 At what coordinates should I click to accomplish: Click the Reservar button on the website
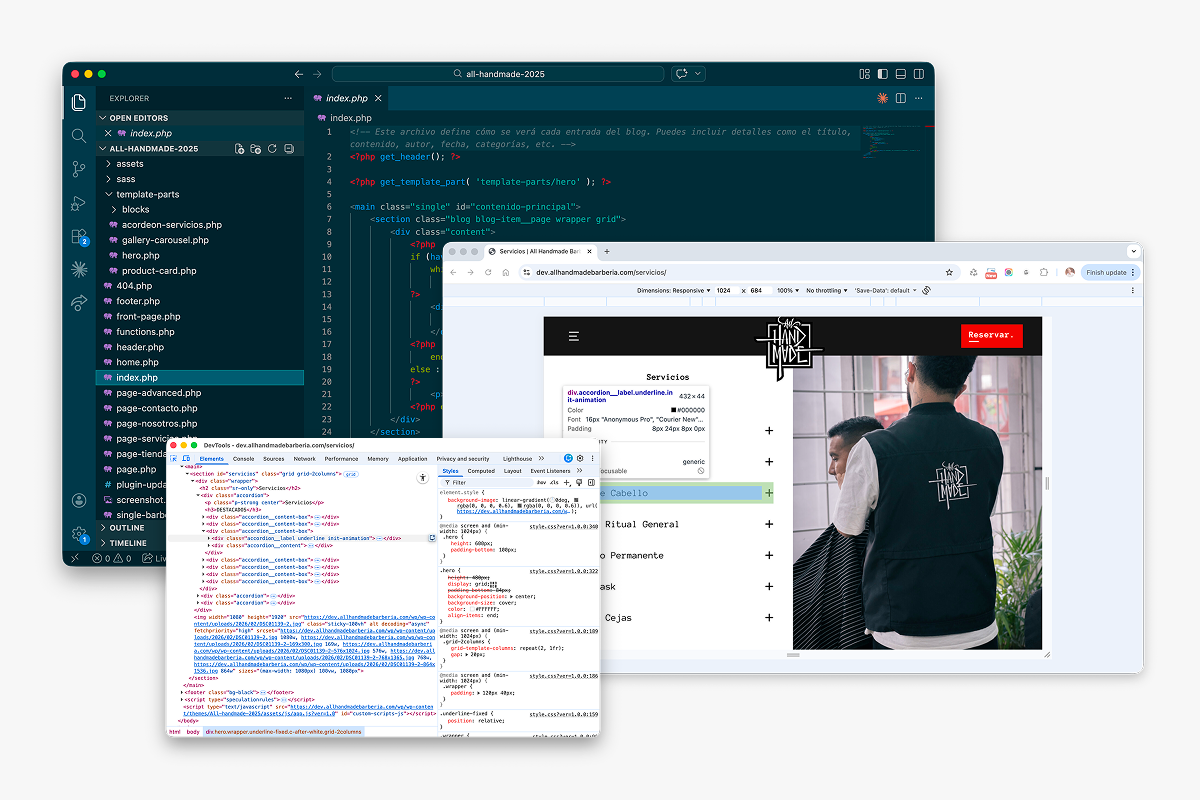[992, 336]
